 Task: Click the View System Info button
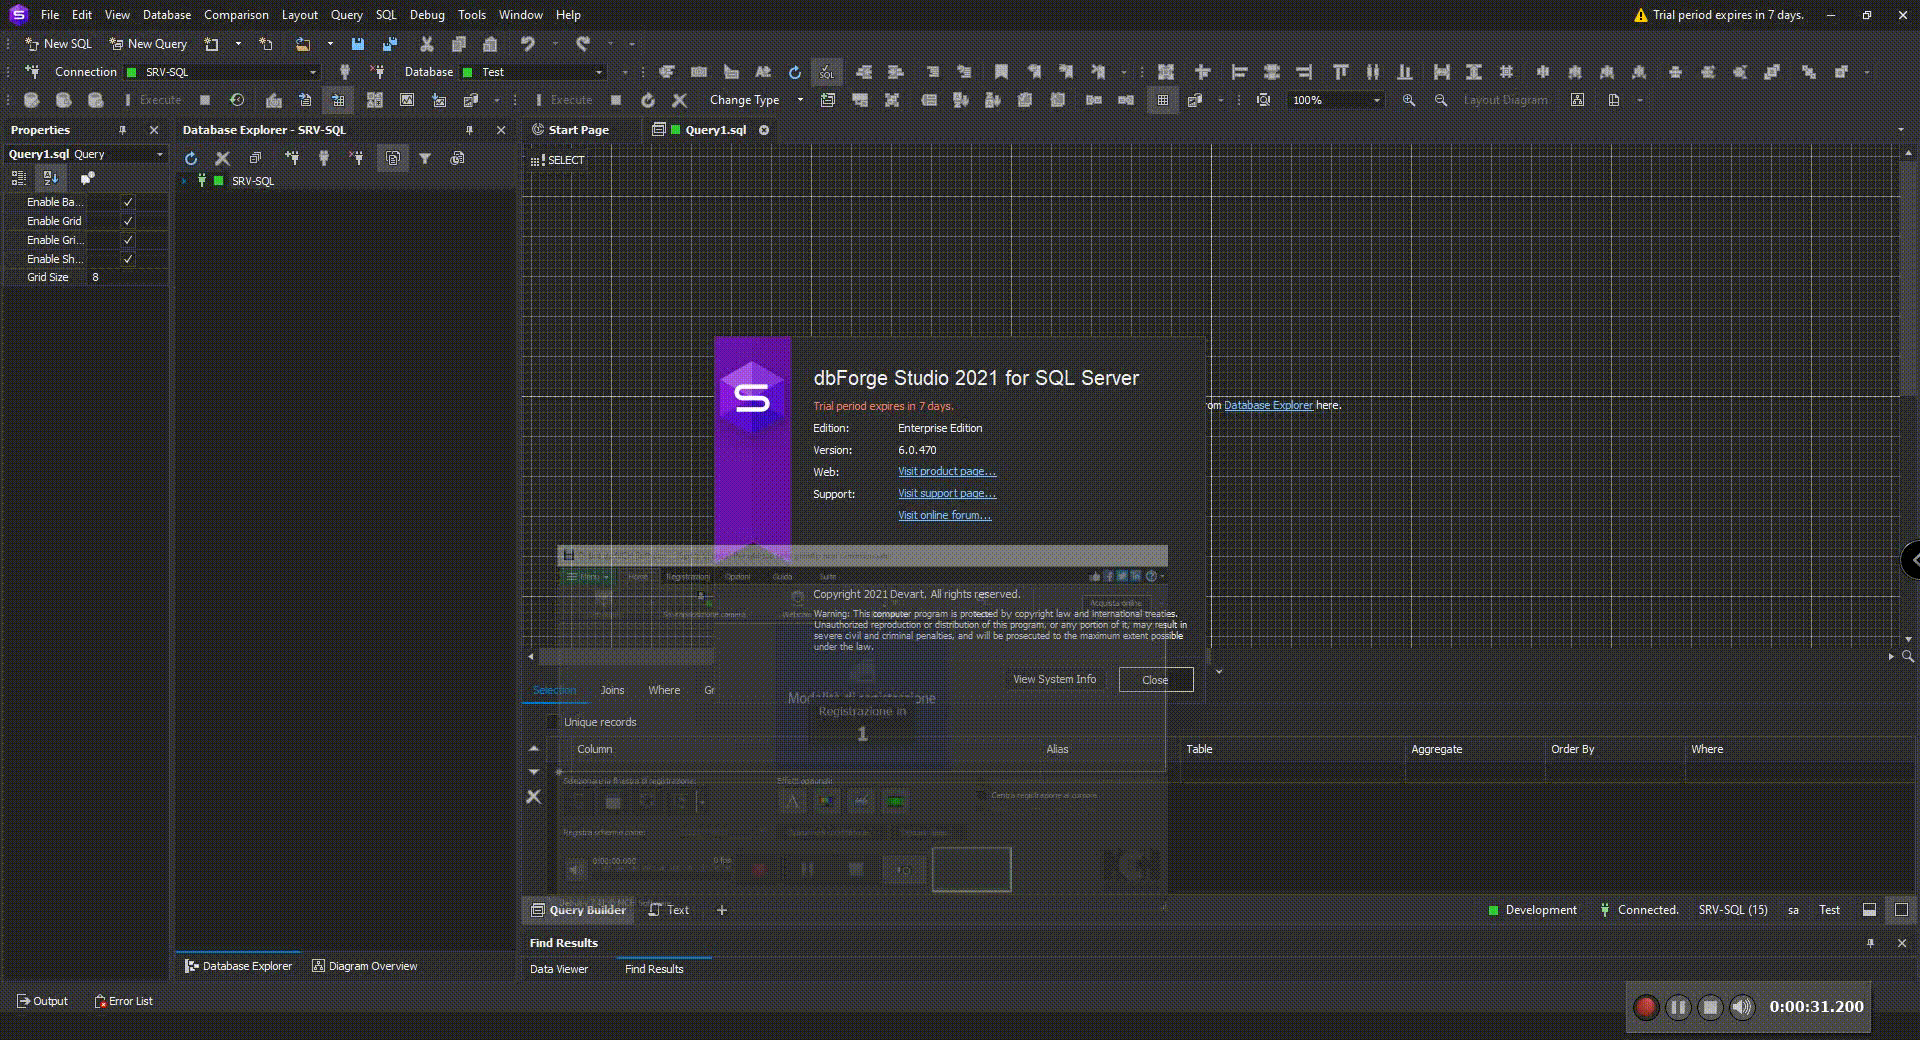[1054, 679]
